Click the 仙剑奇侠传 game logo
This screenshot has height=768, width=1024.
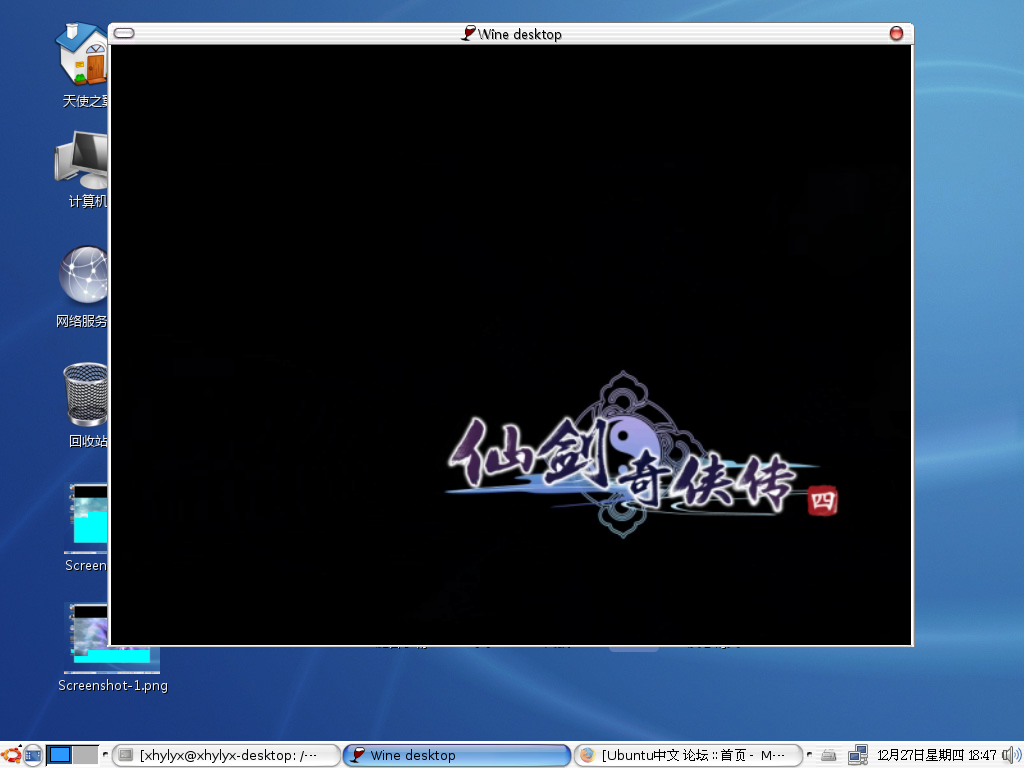point(641,456)
